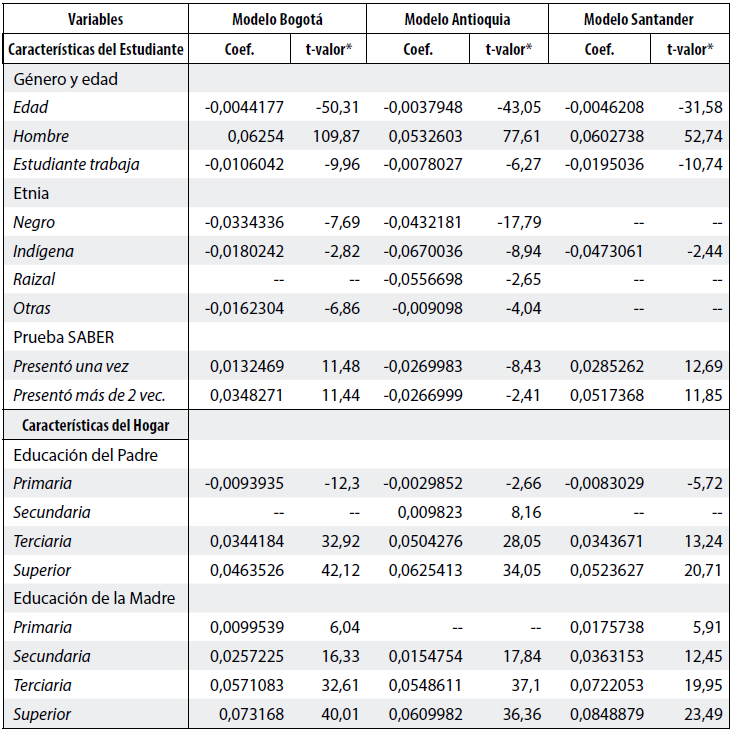Select the Estudiante trabaja row label
This screenshot has width=732, height=732.
(x=76, y=165)
